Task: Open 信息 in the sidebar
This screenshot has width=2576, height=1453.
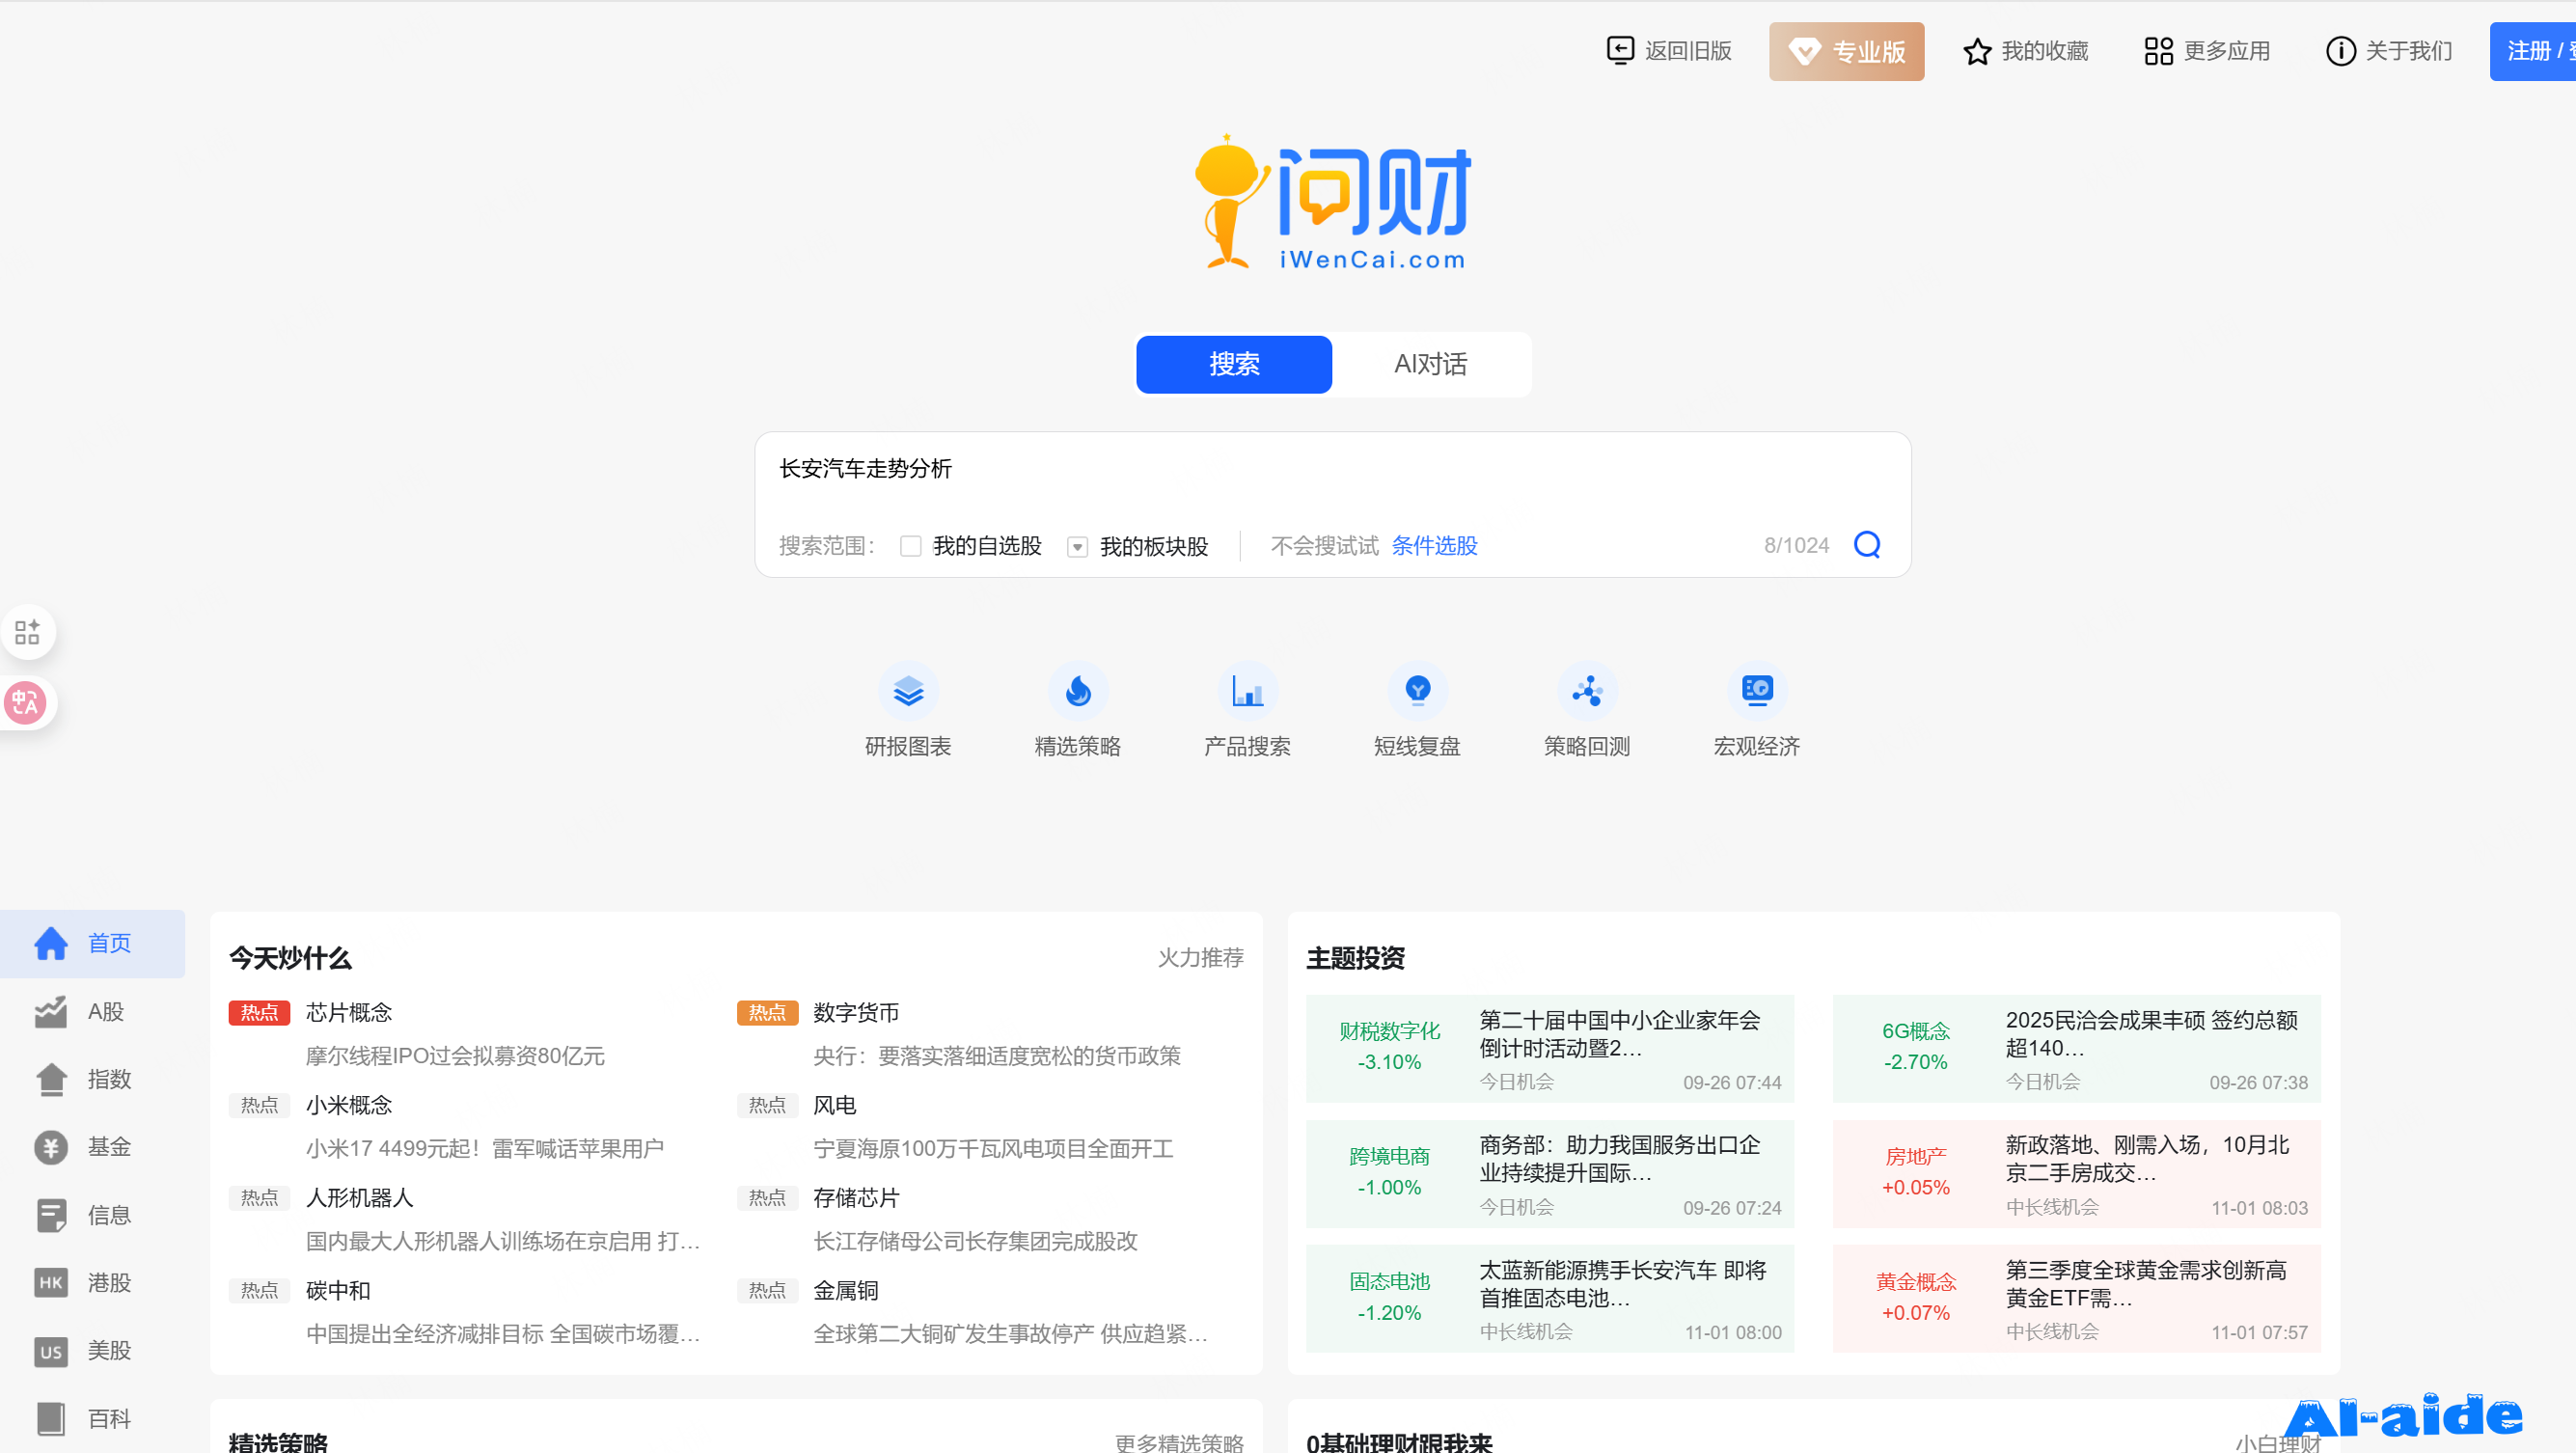Action: (x=92, y=1215)
